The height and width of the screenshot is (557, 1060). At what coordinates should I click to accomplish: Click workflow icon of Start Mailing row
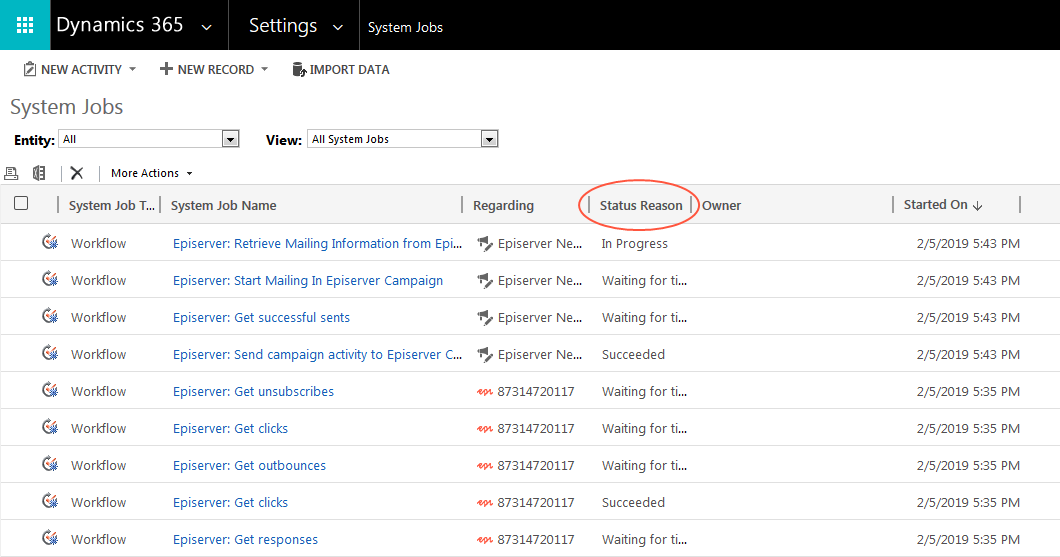(50, 279)
